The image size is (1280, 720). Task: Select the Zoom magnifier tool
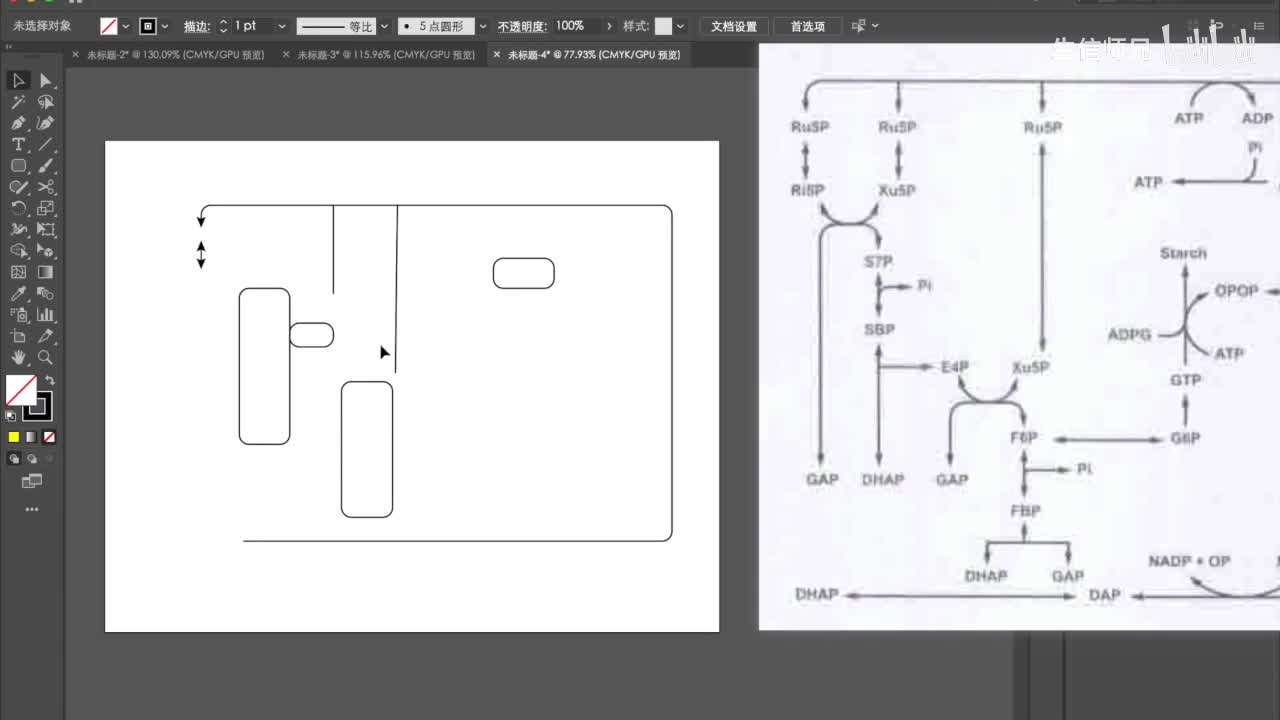[x=46, y=357]
